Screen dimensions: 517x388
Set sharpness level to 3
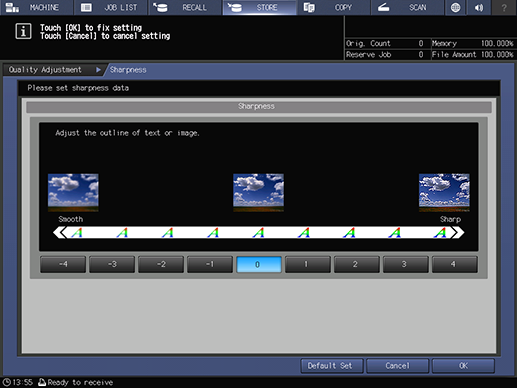pyautogui.click(x=406, y=264)
